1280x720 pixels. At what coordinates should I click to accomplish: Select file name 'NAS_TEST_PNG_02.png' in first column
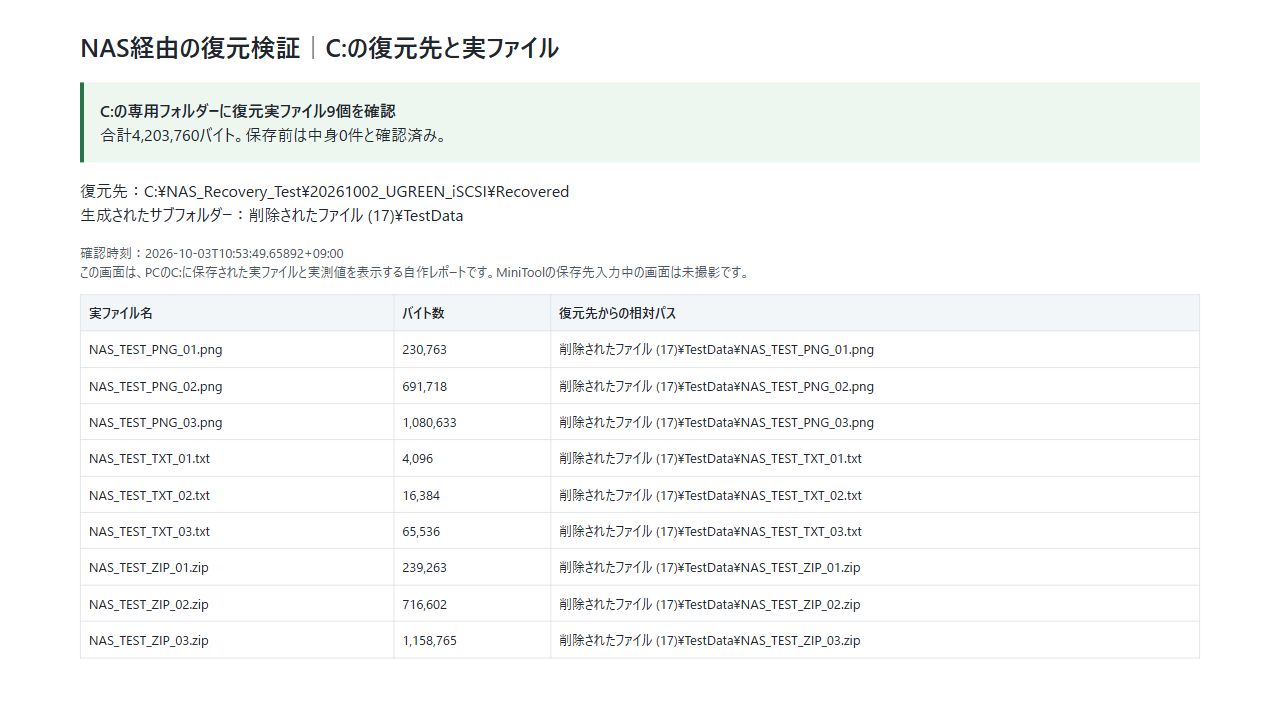[x=155, y=386]
